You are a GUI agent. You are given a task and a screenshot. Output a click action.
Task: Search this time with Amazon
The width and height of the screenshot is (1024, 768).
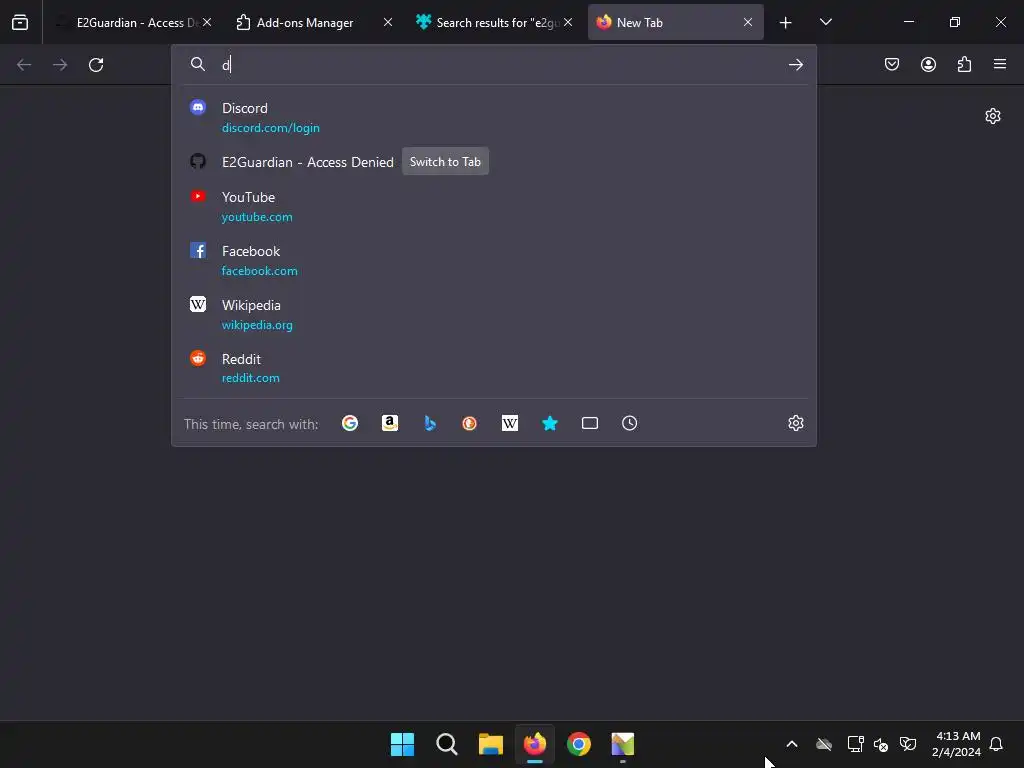[390, 423]
